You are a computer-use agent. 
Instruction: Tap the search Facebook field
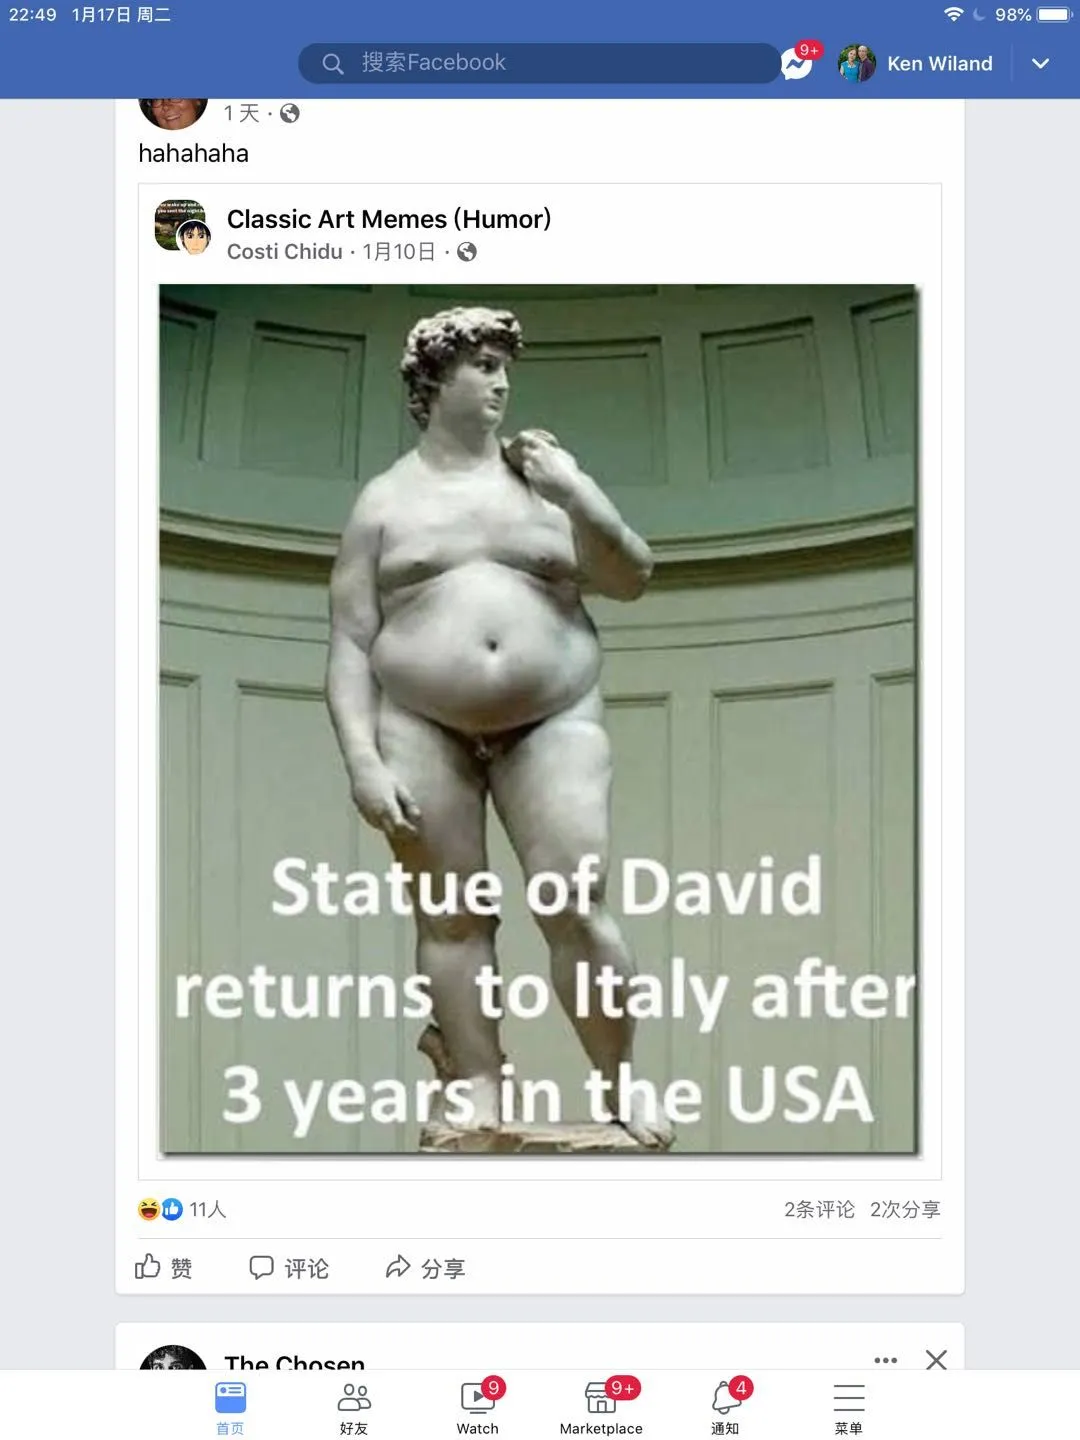click(x=538, y=63)
